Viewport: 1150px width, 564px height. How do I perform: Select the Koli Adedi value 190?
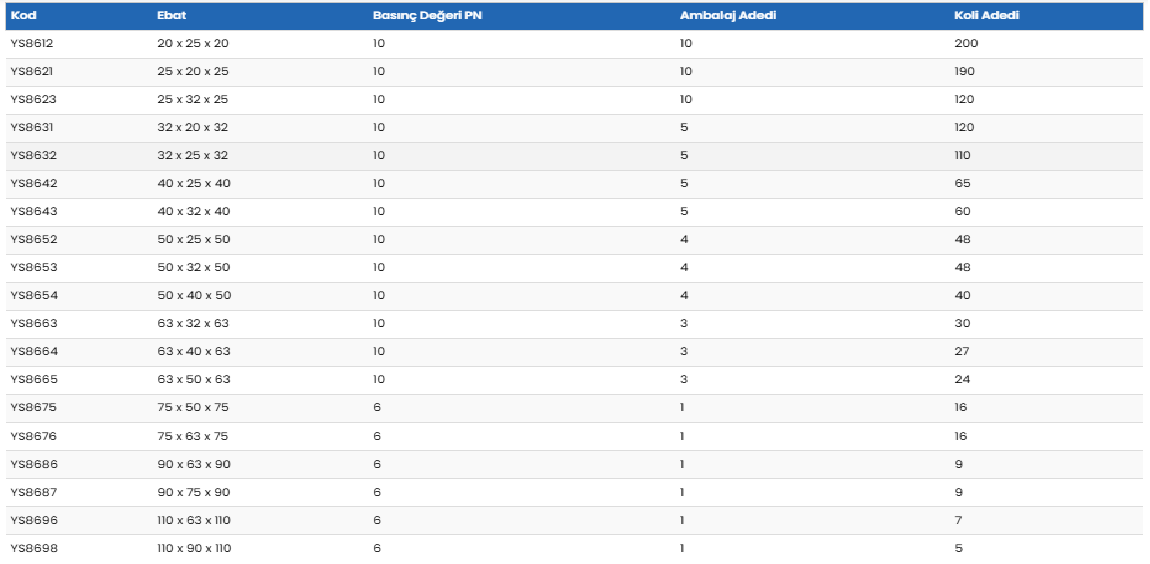click(x=965, y=72)
